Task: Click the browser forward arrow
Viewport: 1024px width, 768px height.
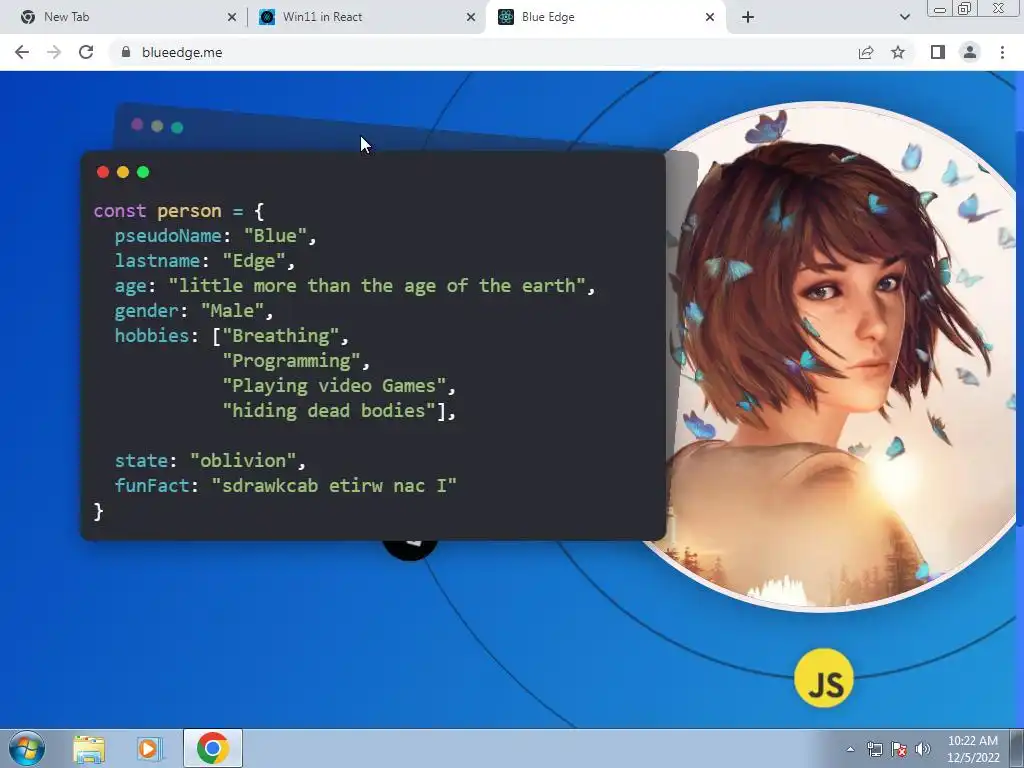Action: click(54, 52)
